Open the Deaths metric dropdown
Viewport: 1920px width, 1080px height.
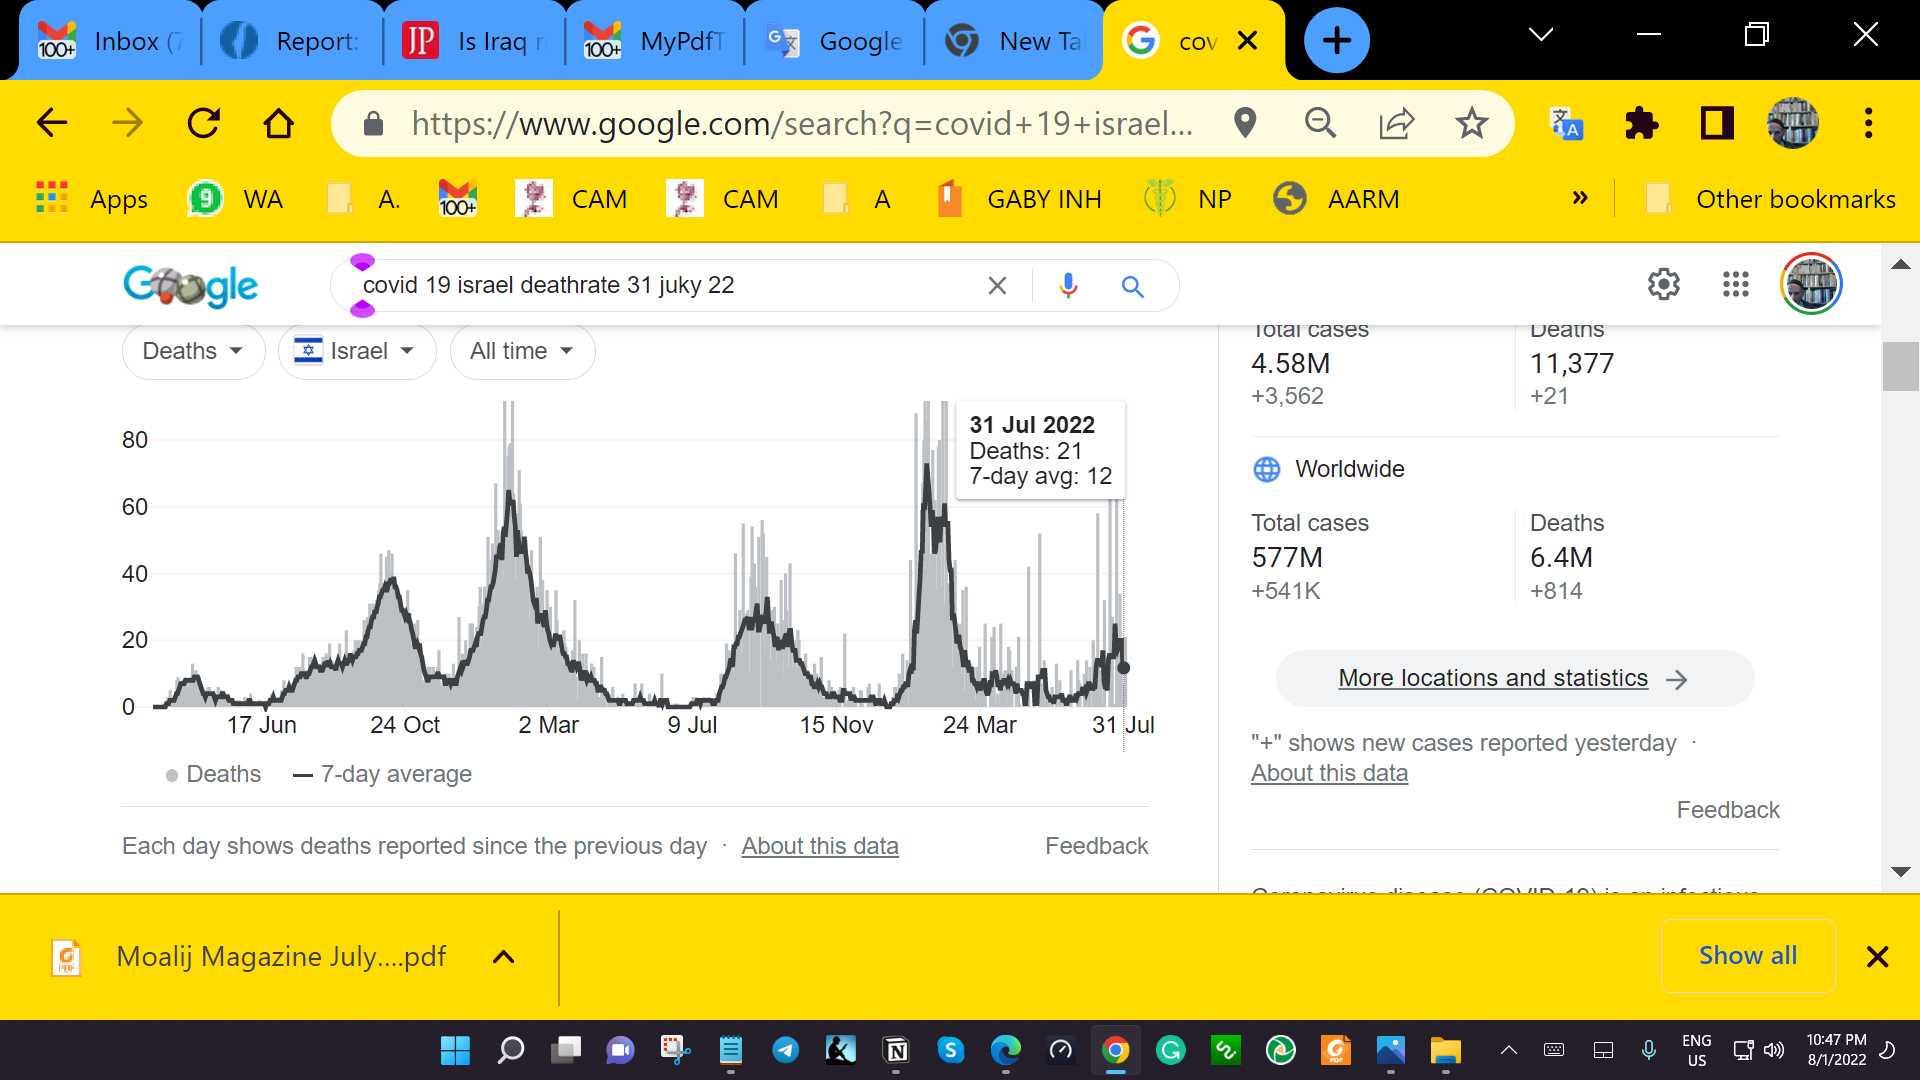193,351
